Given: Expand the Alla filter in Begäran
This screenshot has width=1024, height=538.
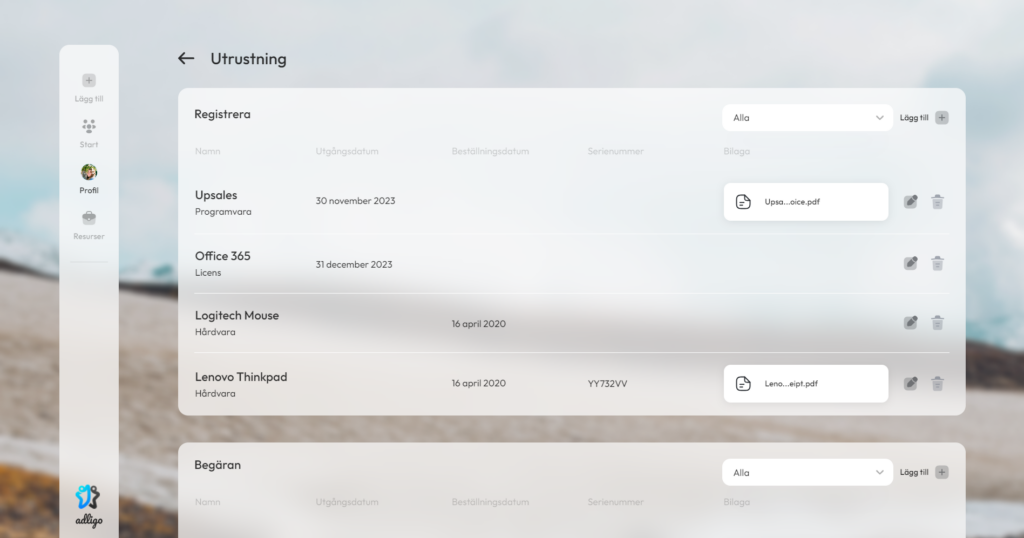Looking at the screenshot, I should (x=807, y=473).
